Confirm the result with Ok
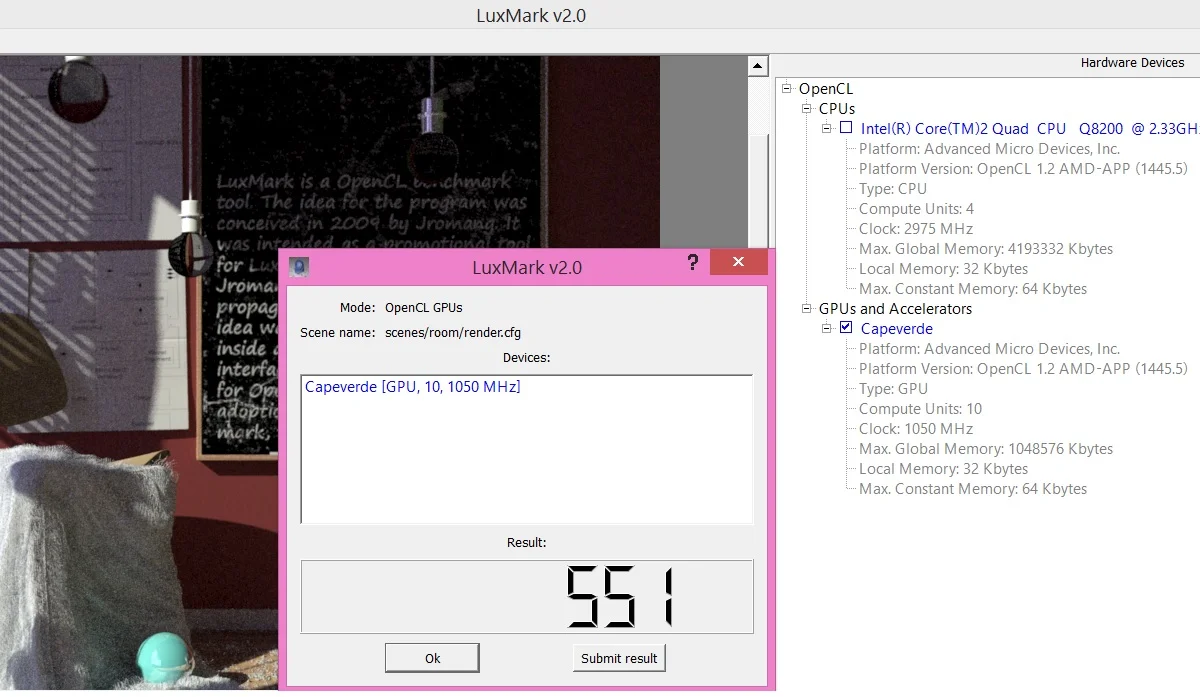Viewport: 1200px width, 697px height. (432, 658)
